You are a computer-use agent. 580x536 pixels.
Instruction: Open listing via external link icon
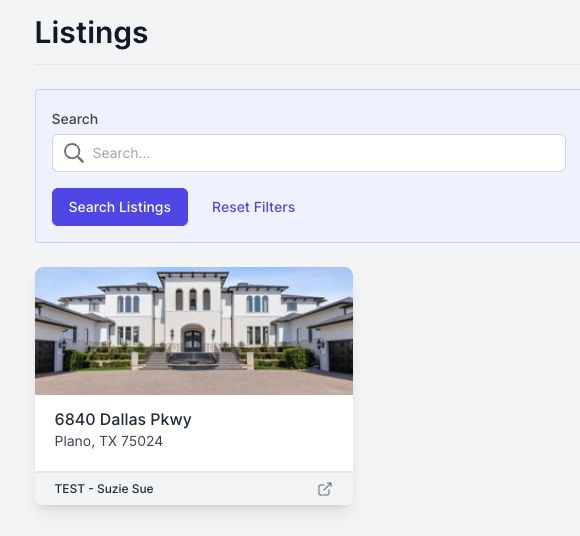325,489
